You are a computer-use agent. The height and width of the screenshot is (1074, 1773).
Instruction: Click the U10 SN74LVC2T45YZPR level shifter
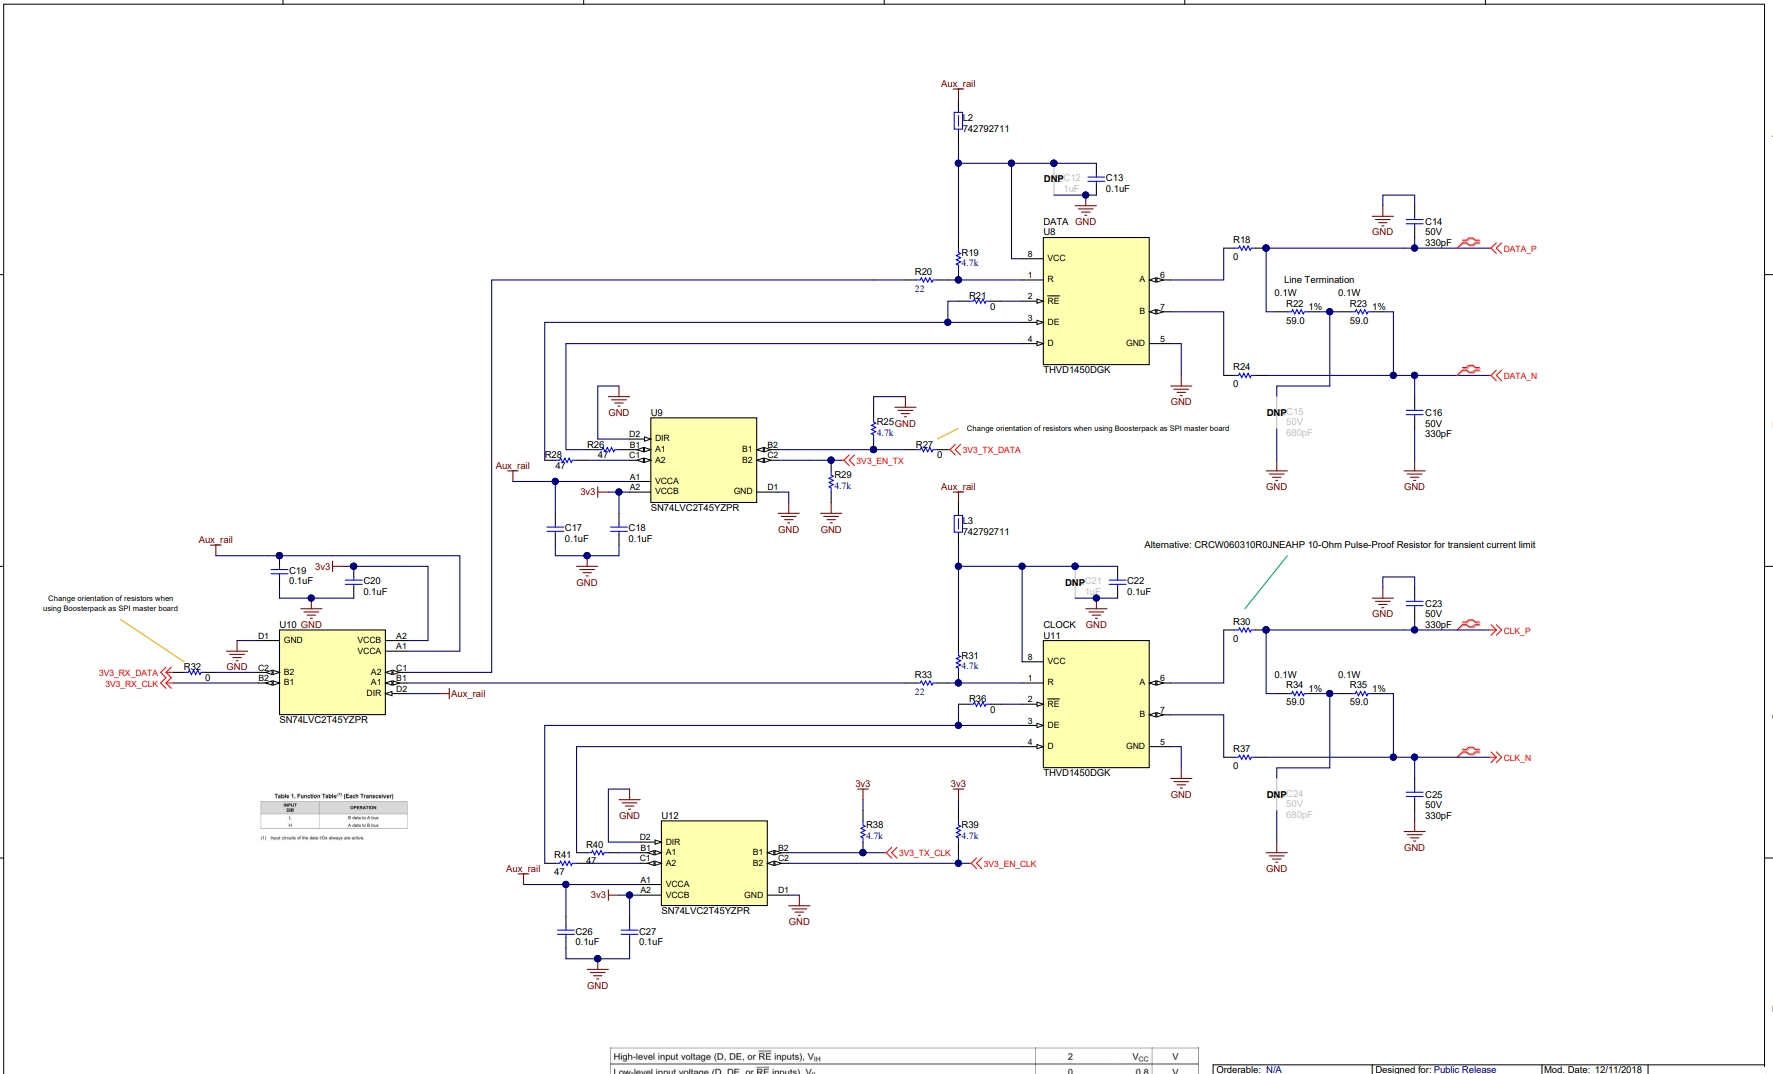click(x=332, y=671)
